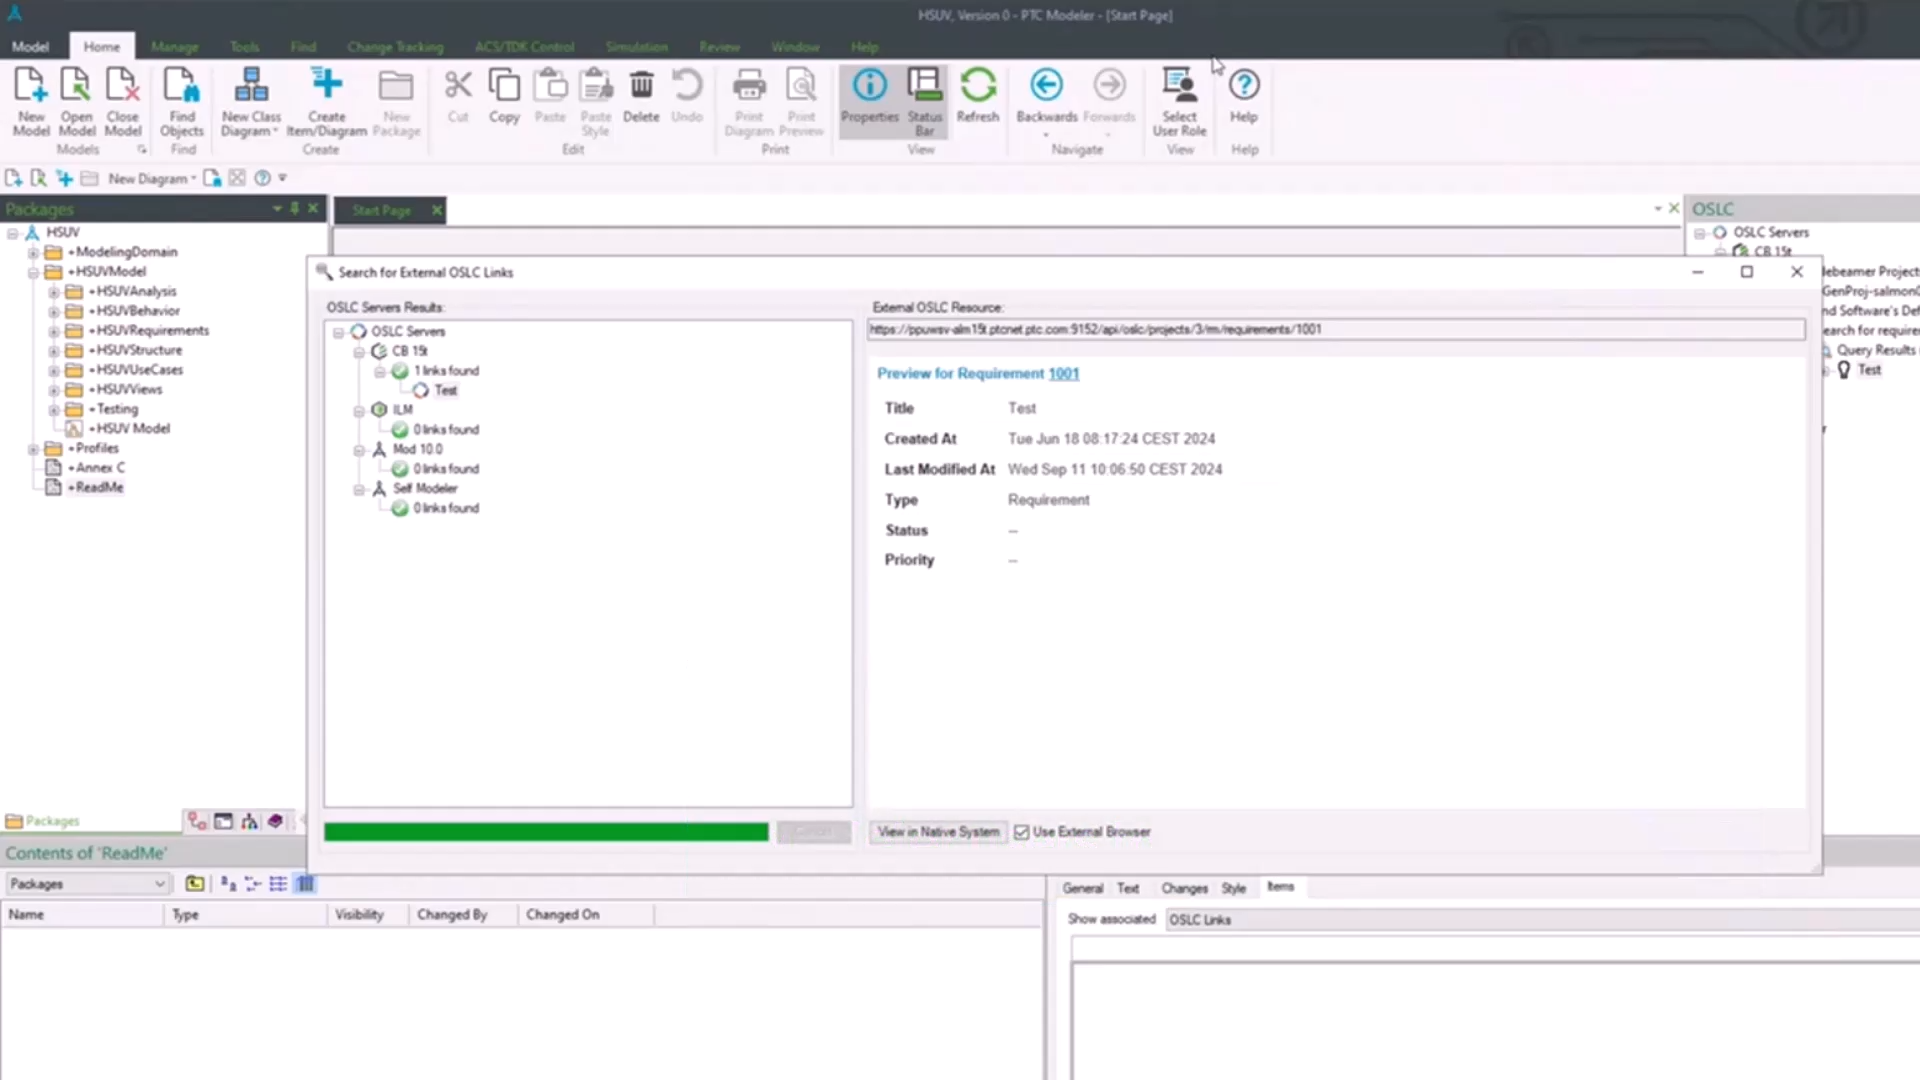1920x1080 pixels.
Task: Click Select User Role icon
Action: (1179, 85)
